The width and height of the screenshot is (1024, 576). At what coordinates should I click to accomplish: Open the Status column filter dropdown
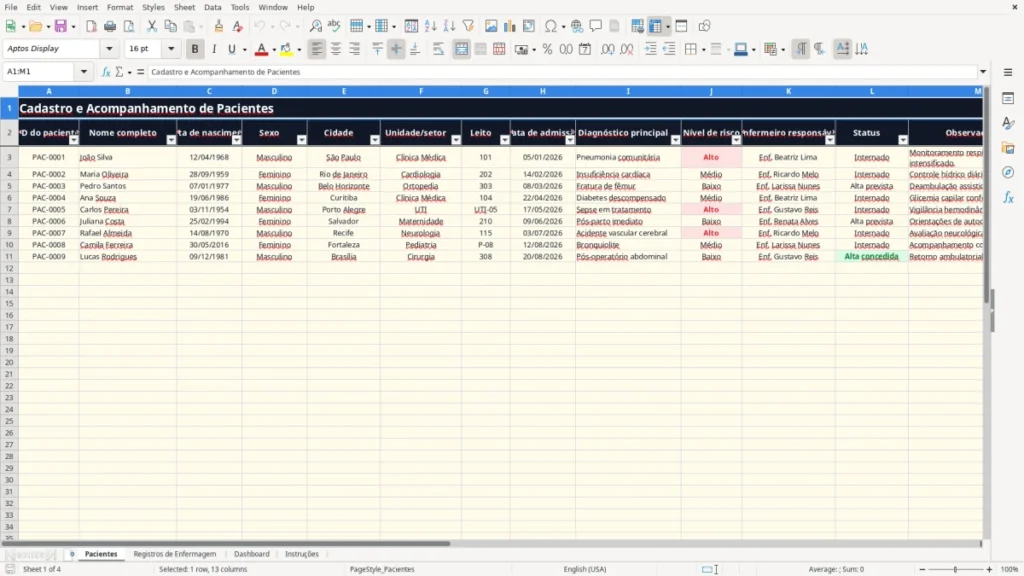coord(903,140)
